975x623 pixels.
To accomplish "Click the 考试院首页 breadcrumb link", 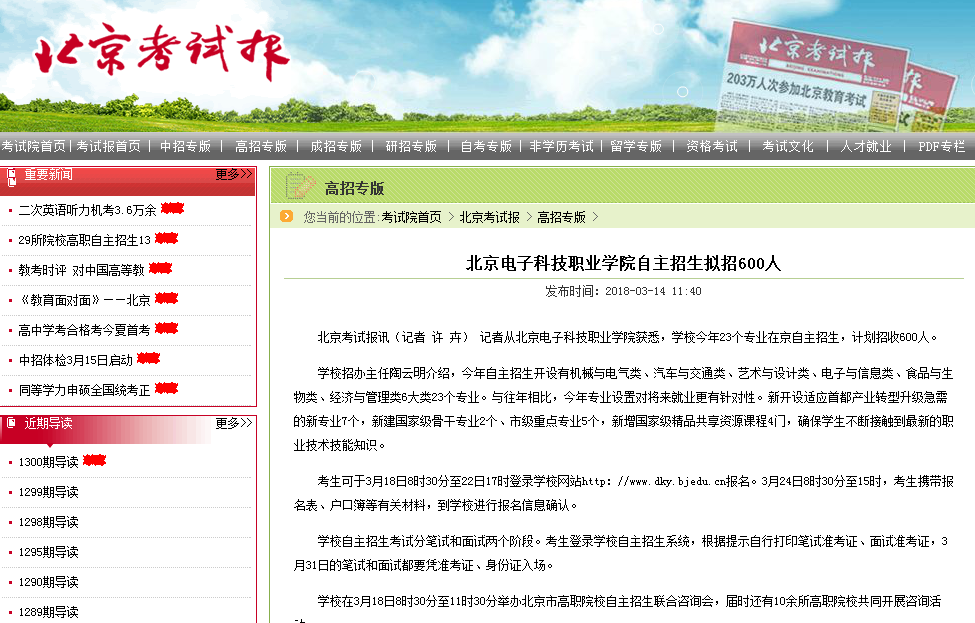I will pos(411,217).
